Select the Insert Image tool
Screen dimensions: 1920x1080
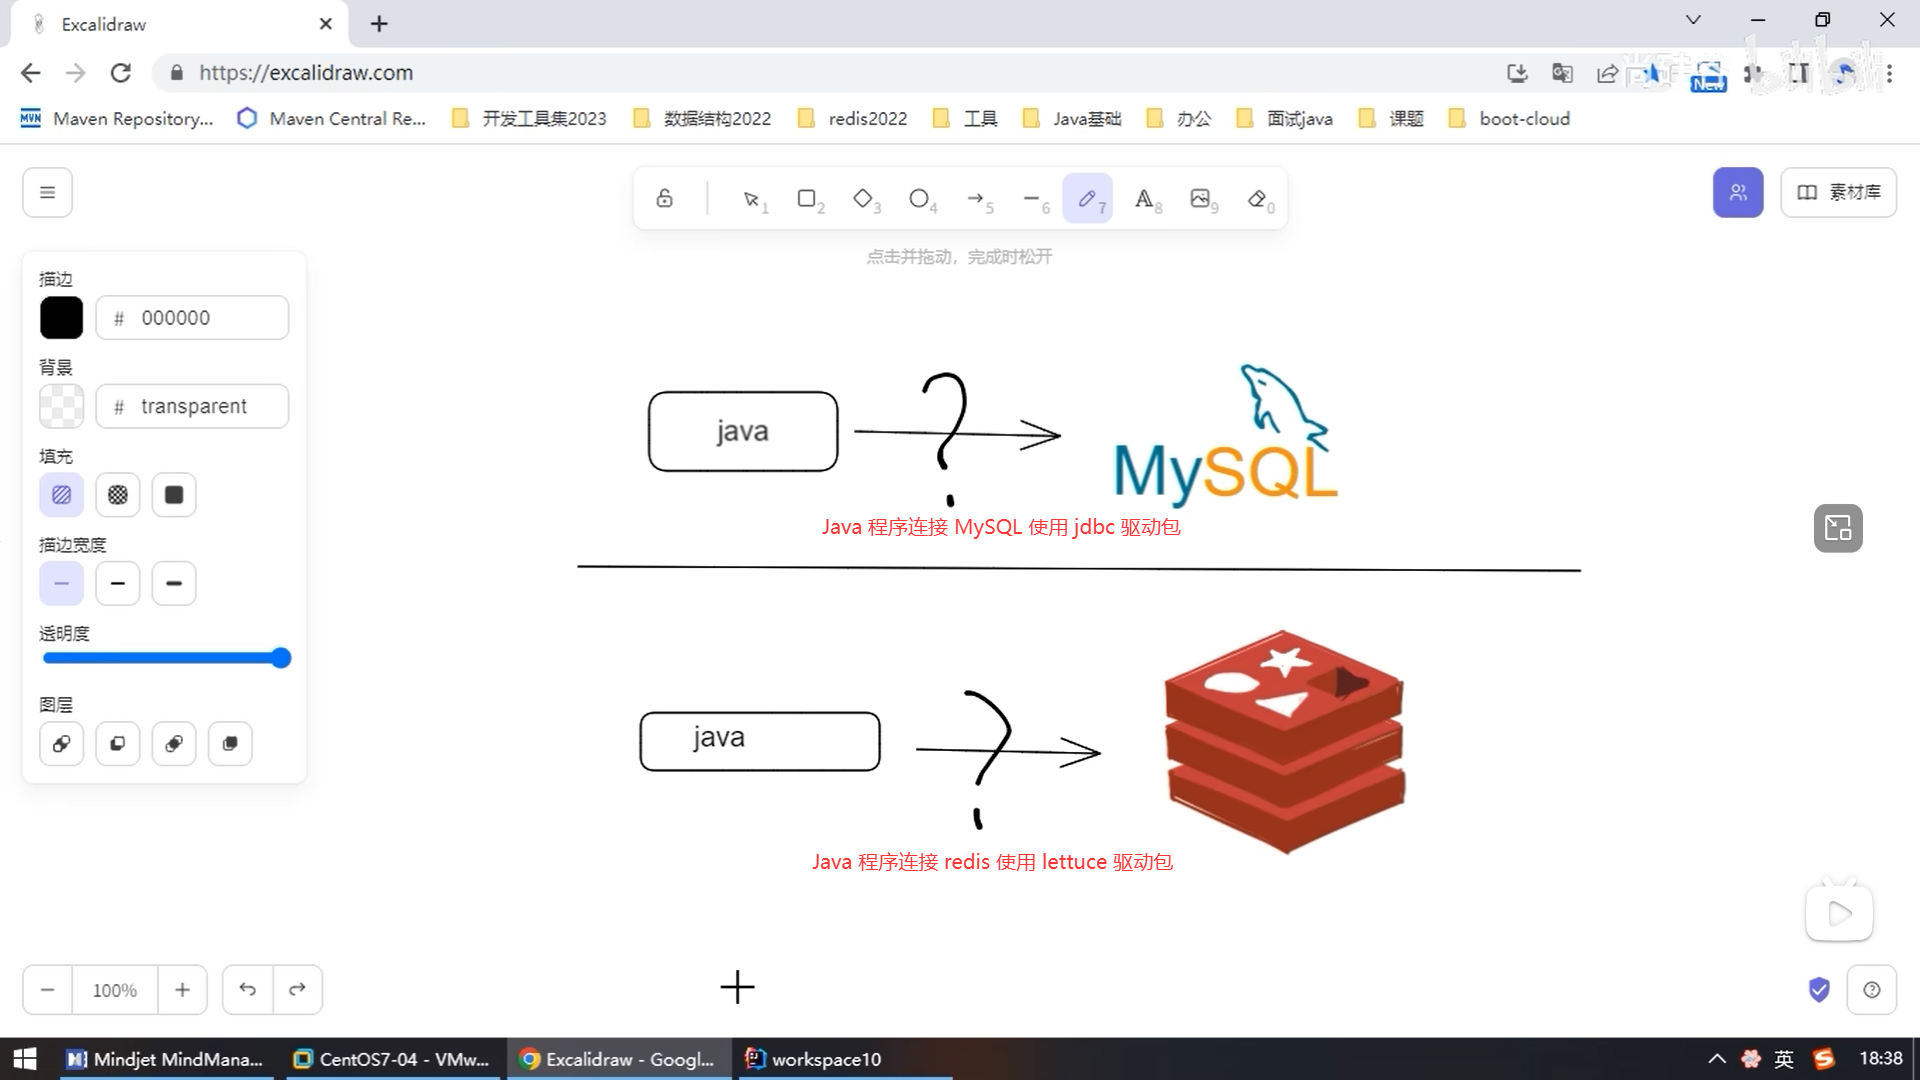click(1200, 198)
